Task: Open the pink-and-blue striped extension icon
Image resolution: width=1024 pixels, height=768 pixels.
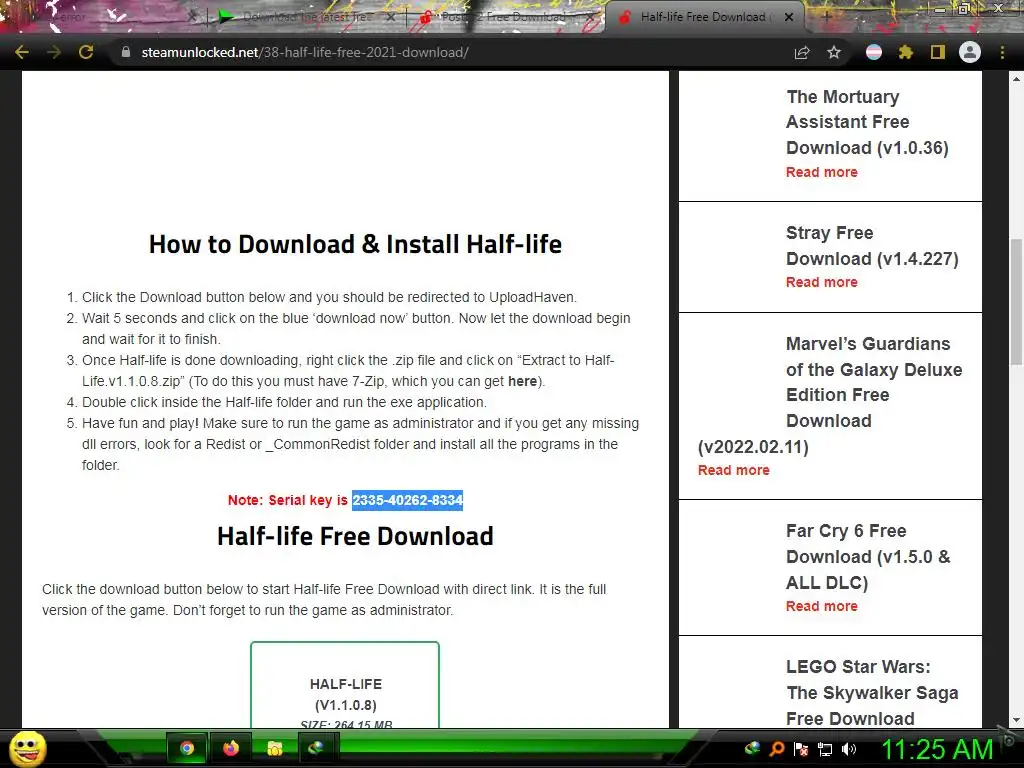Action: [874, 52]
